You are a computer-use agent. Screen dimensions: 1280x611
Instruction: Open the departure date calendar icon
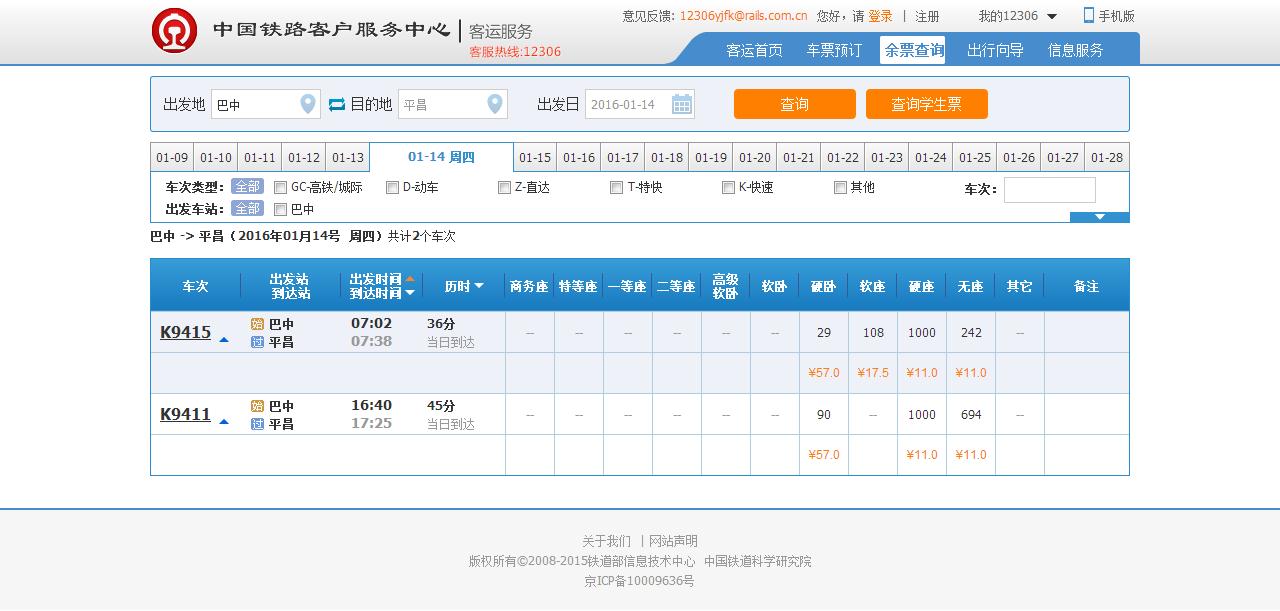coord(681,104)
